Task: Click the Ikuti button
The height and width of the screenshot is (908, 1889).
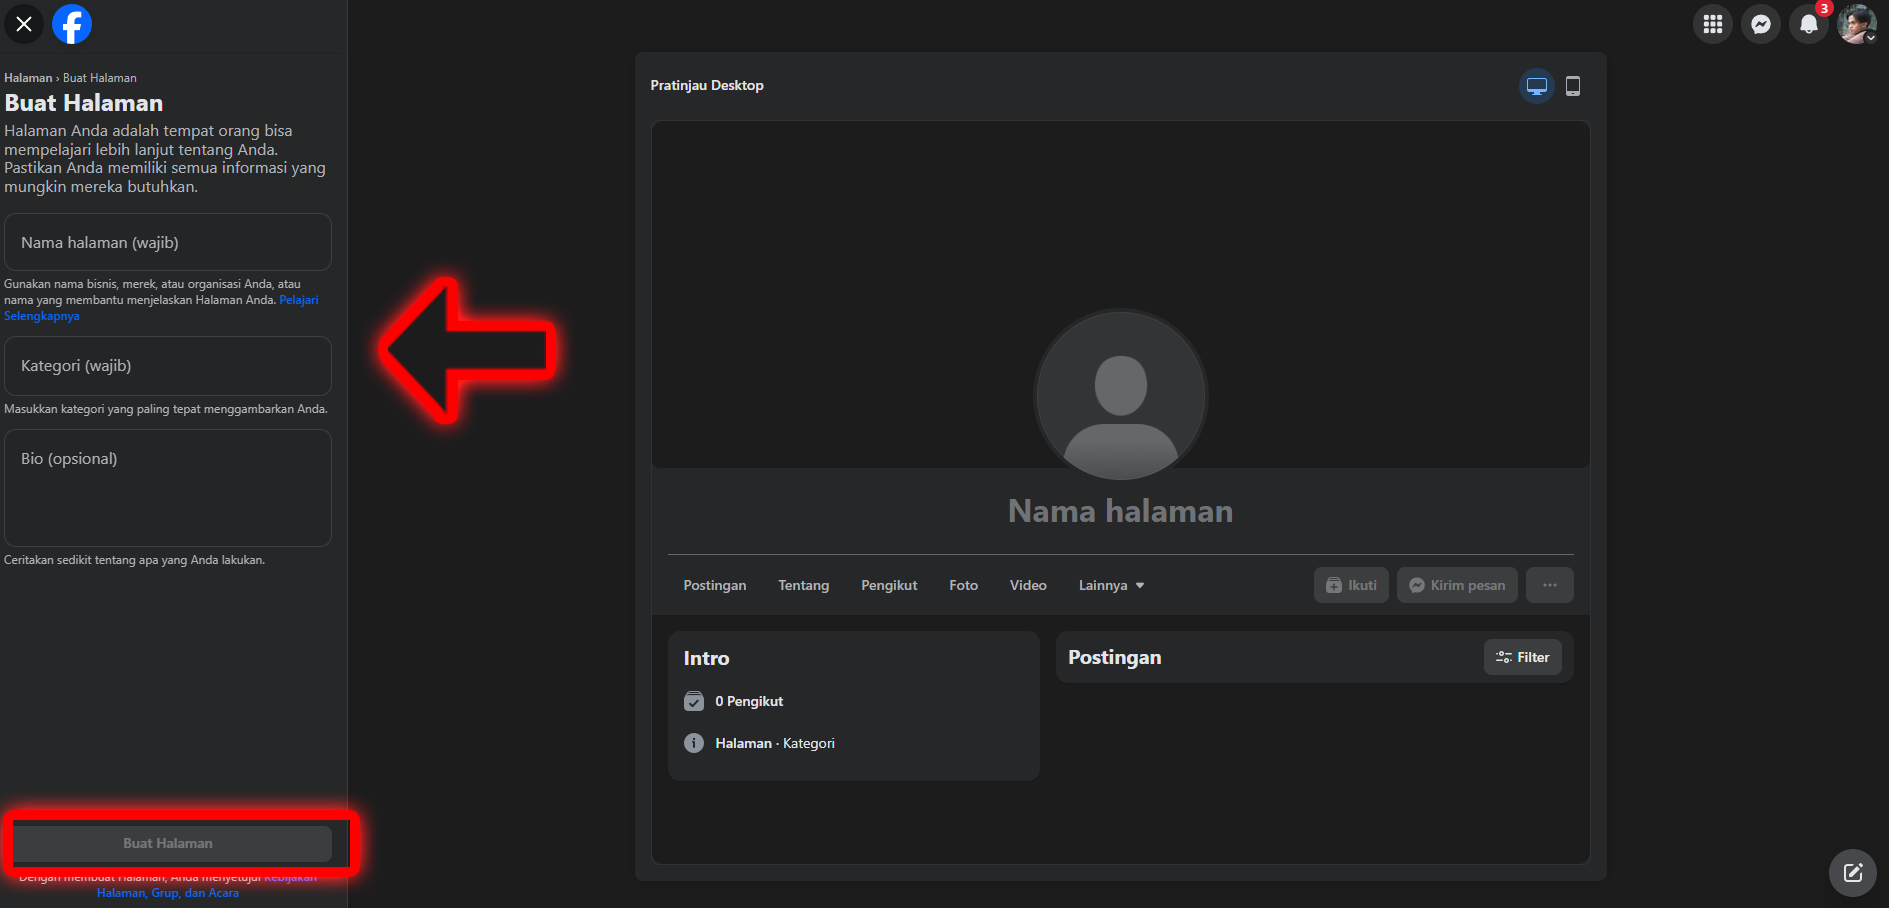Action: click(x=1350, y=585)
